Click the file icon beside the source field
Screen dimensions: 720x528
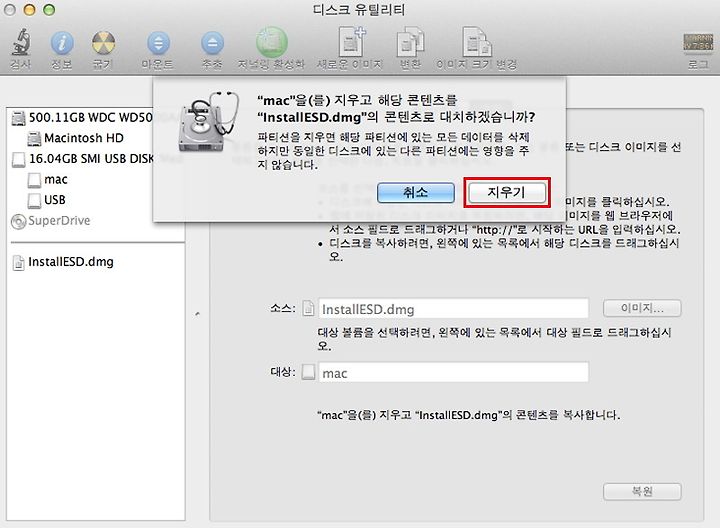pyautogui.click(x=309, y=309)
